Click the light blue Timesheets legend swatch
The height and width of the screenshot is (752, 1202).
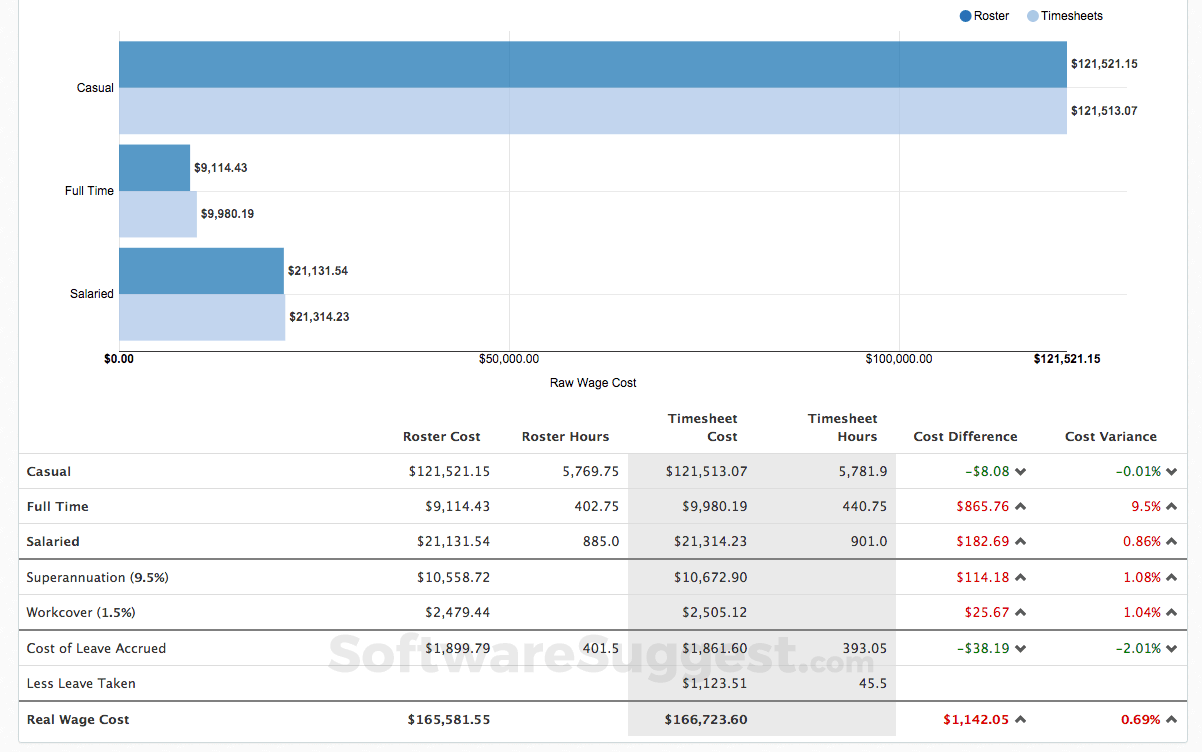1031,15
